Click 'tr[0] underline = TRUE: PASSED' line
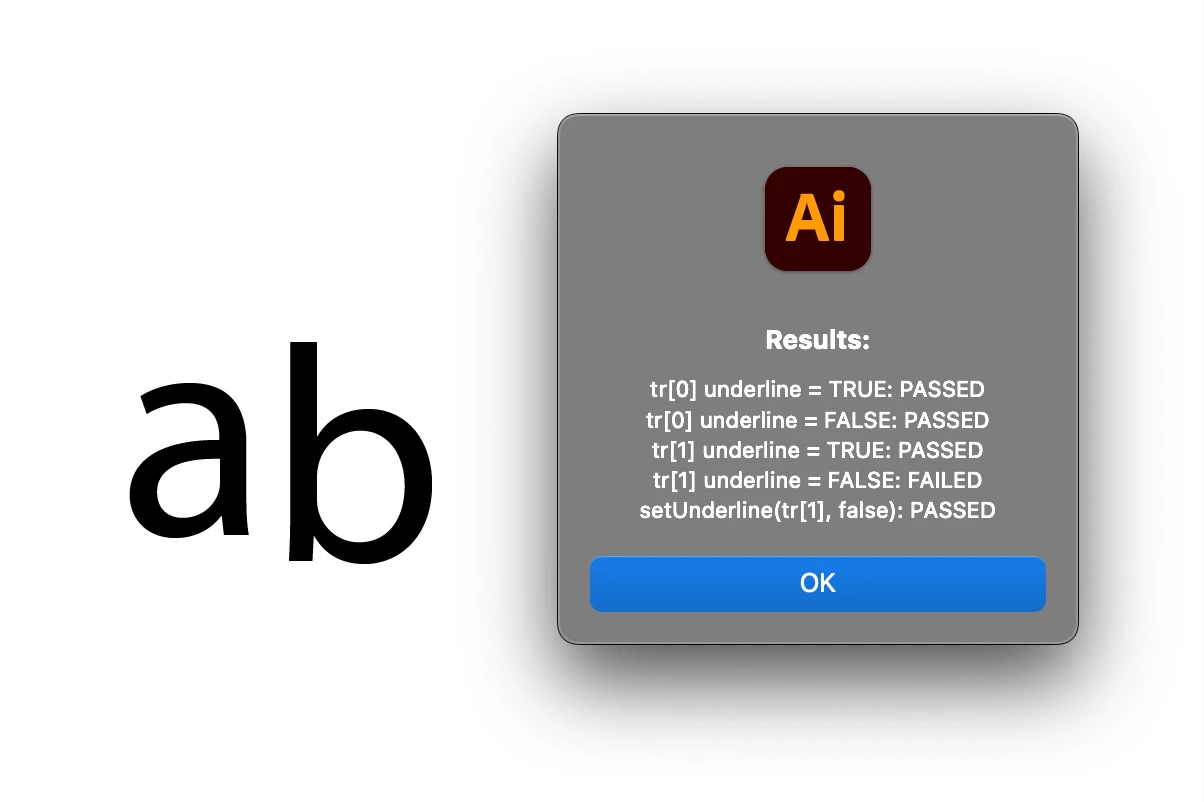This screenshot has height=802, width=1204. [x=817, y=390]
